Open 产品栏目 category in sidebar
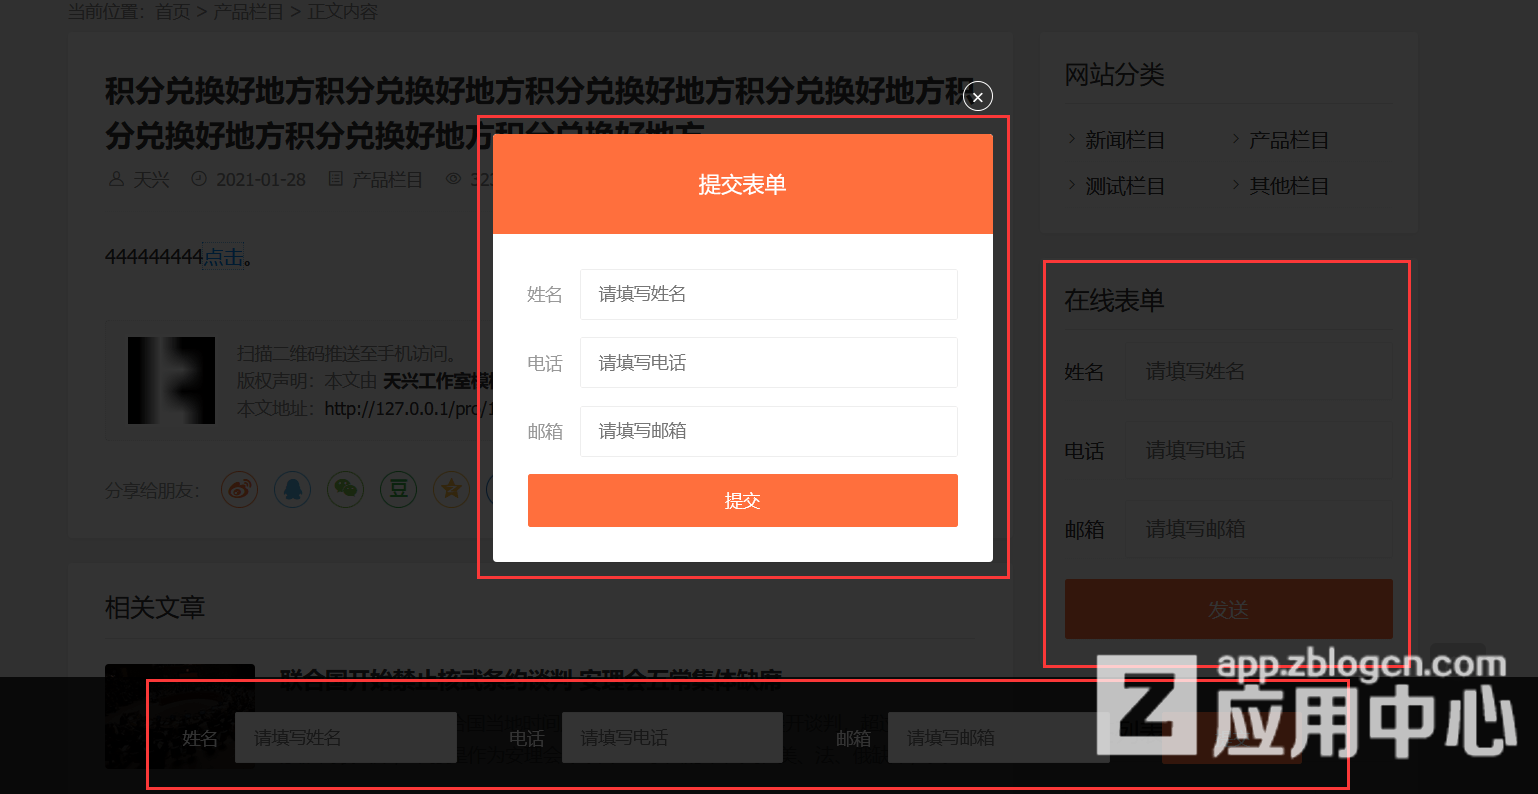 [x=1289, y=141]
